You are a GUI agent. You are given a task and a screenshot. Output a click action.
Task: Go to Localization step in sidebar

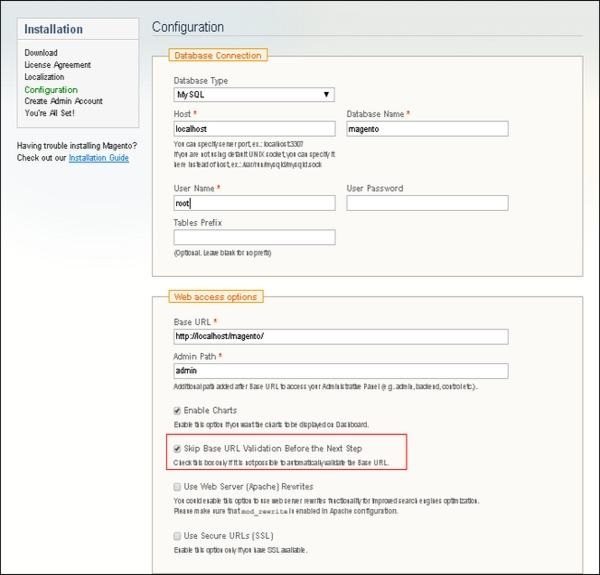[44, 77]
